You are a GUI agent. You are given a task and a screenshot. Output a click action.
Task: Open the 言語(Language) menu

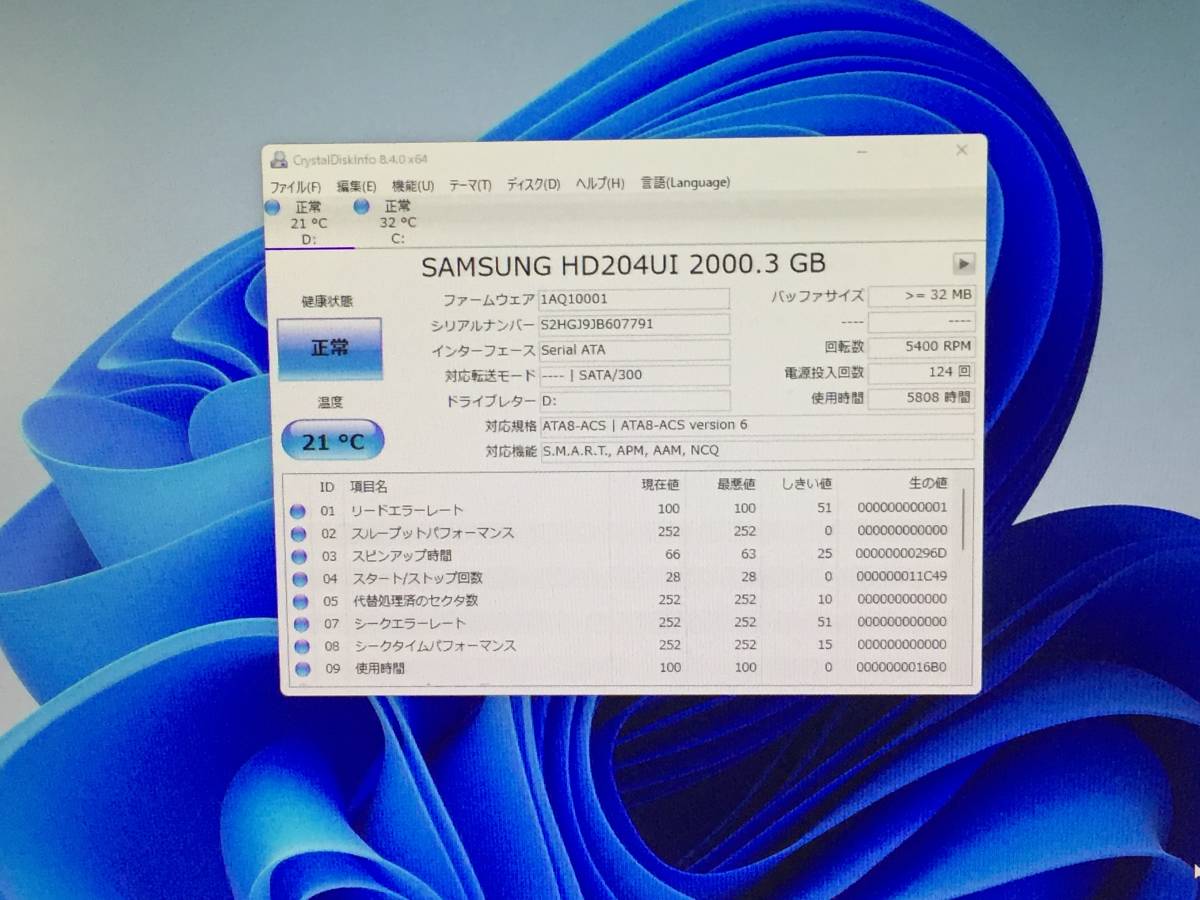click(x=685, y=183)
